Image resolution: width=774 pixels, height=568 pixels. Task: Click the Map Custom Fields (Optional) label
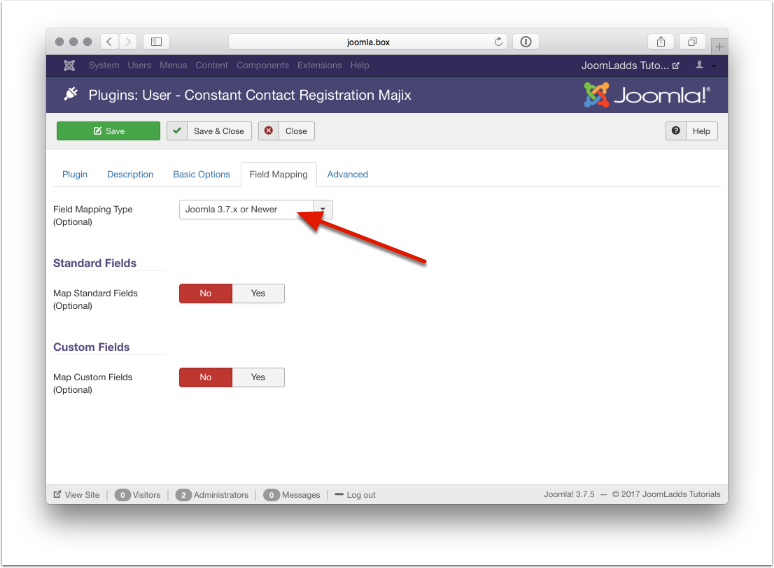tap(93, 383)
